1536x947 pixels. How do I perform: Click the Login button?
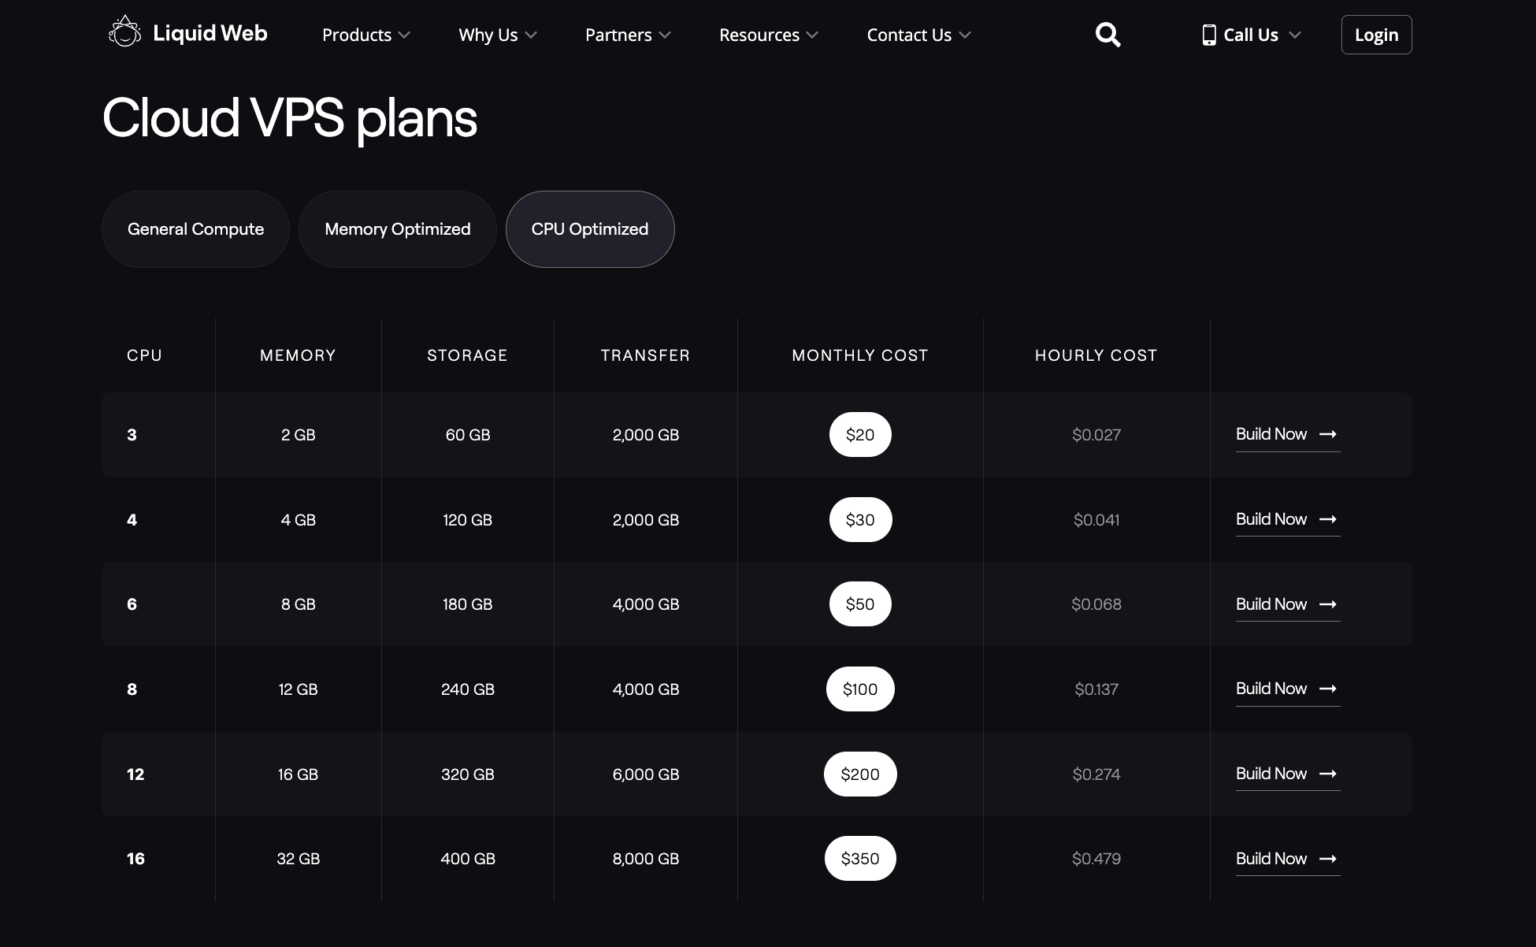click(1376, 34)
